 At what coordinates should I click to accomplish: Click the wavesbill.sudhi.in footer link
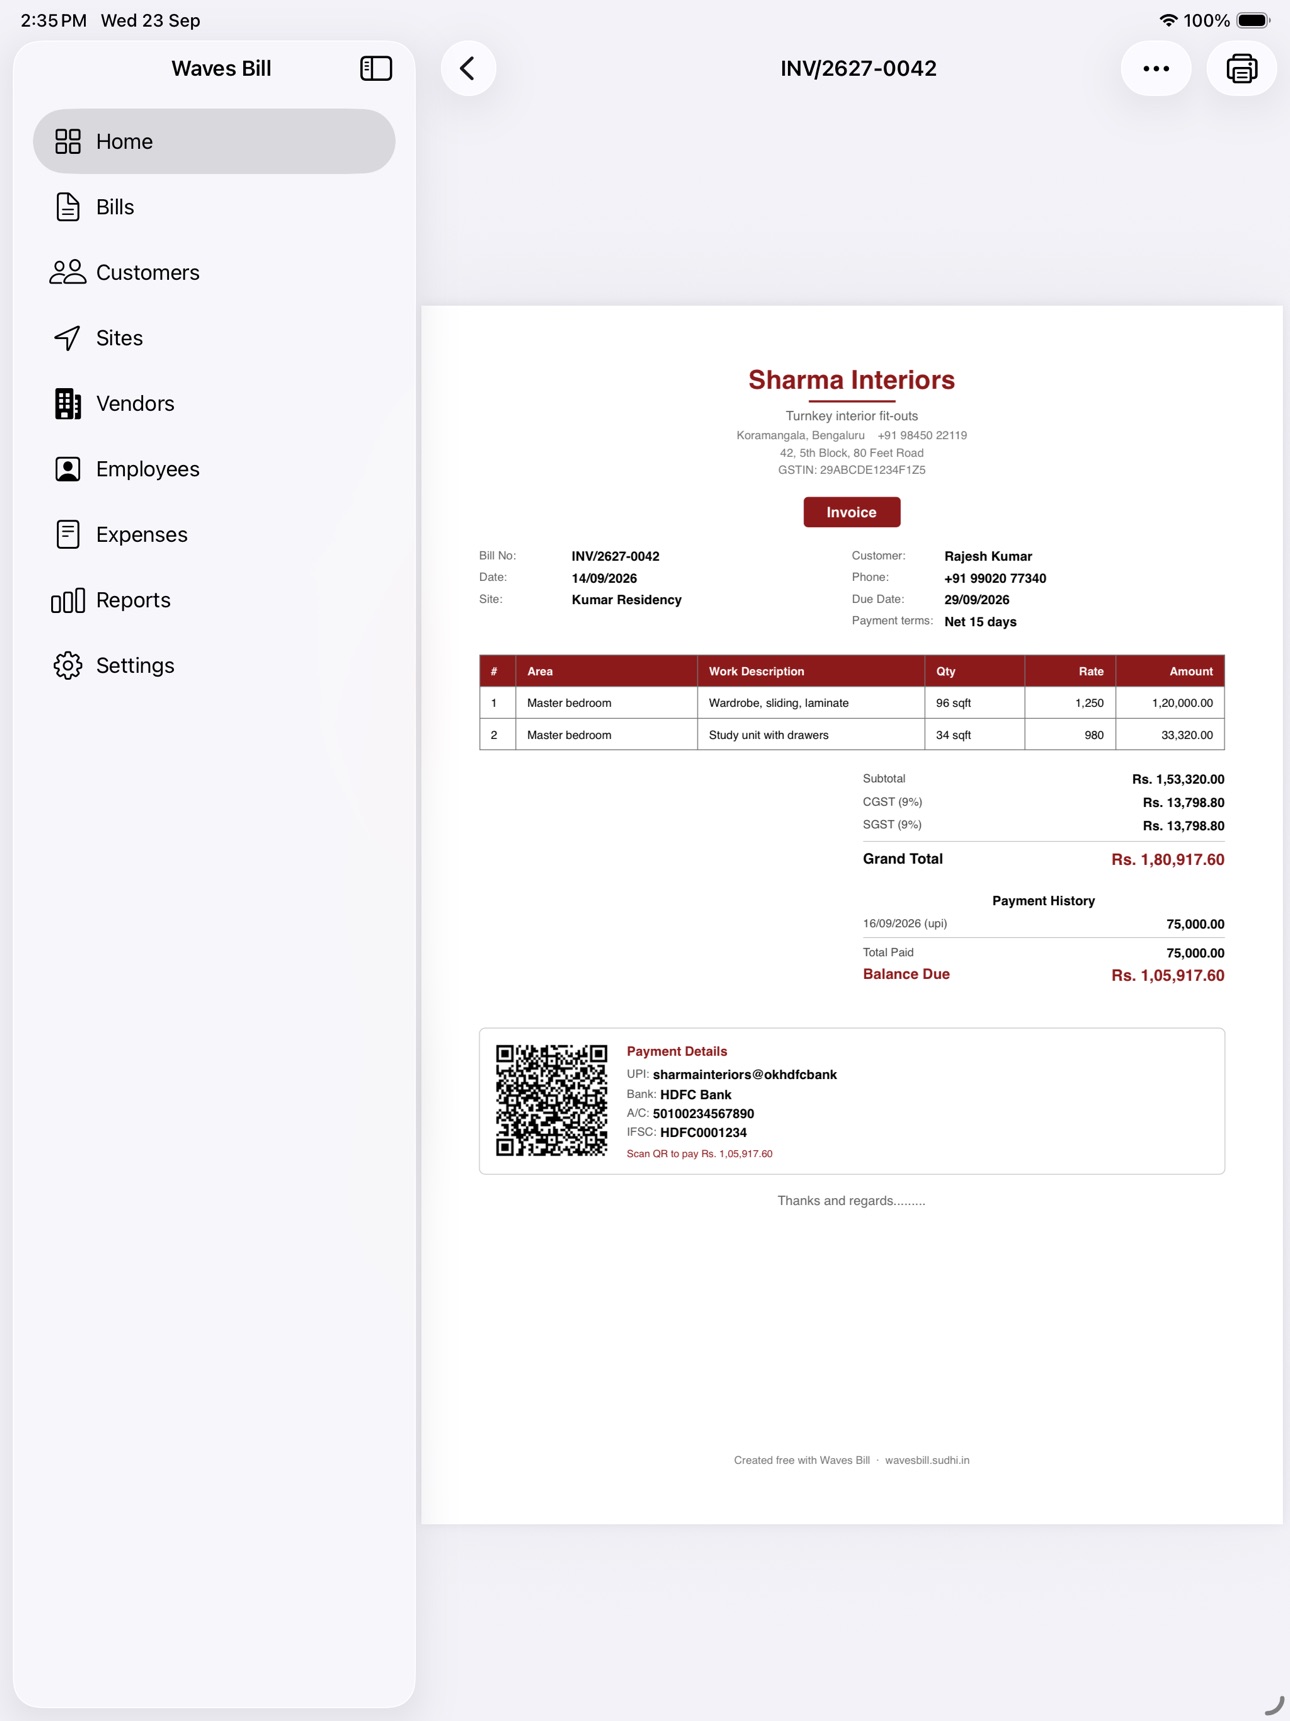(927, 1460)
